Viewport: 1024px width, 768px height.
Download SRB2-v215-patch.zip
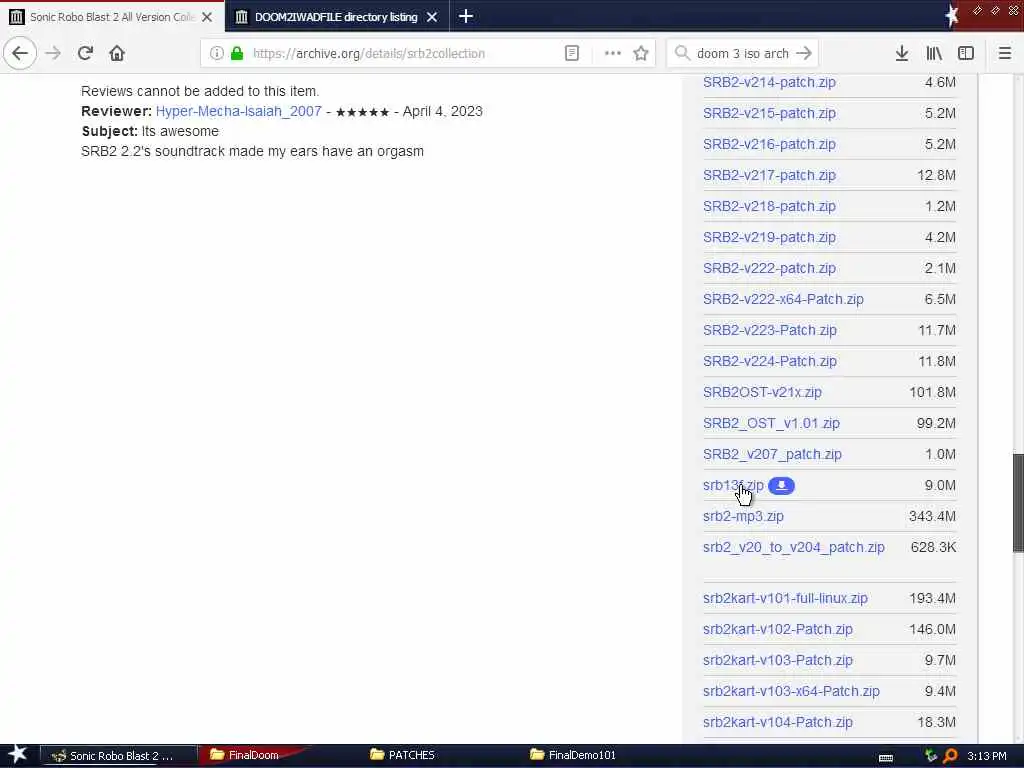click(x=769, y=113)
